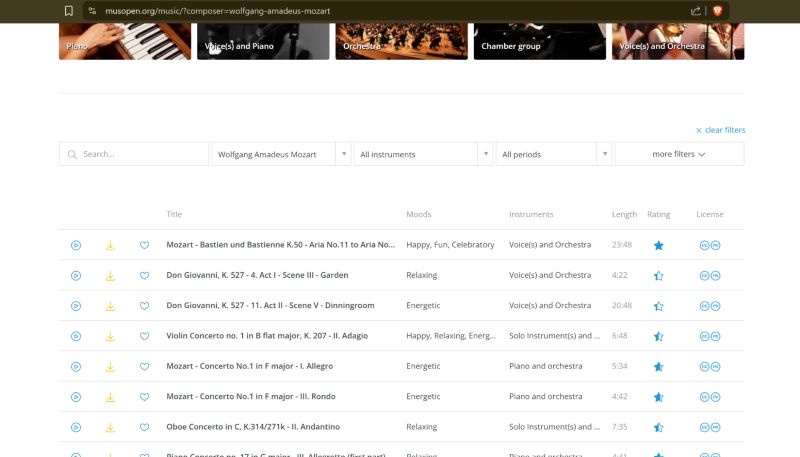Sort by License column header

pos(710,214)
